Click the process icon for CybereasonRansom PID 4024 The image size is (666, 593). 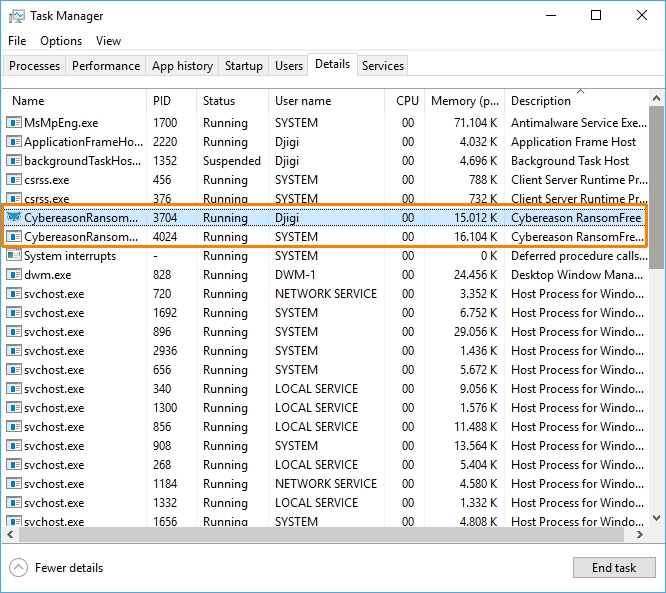(x=14, y=237)
